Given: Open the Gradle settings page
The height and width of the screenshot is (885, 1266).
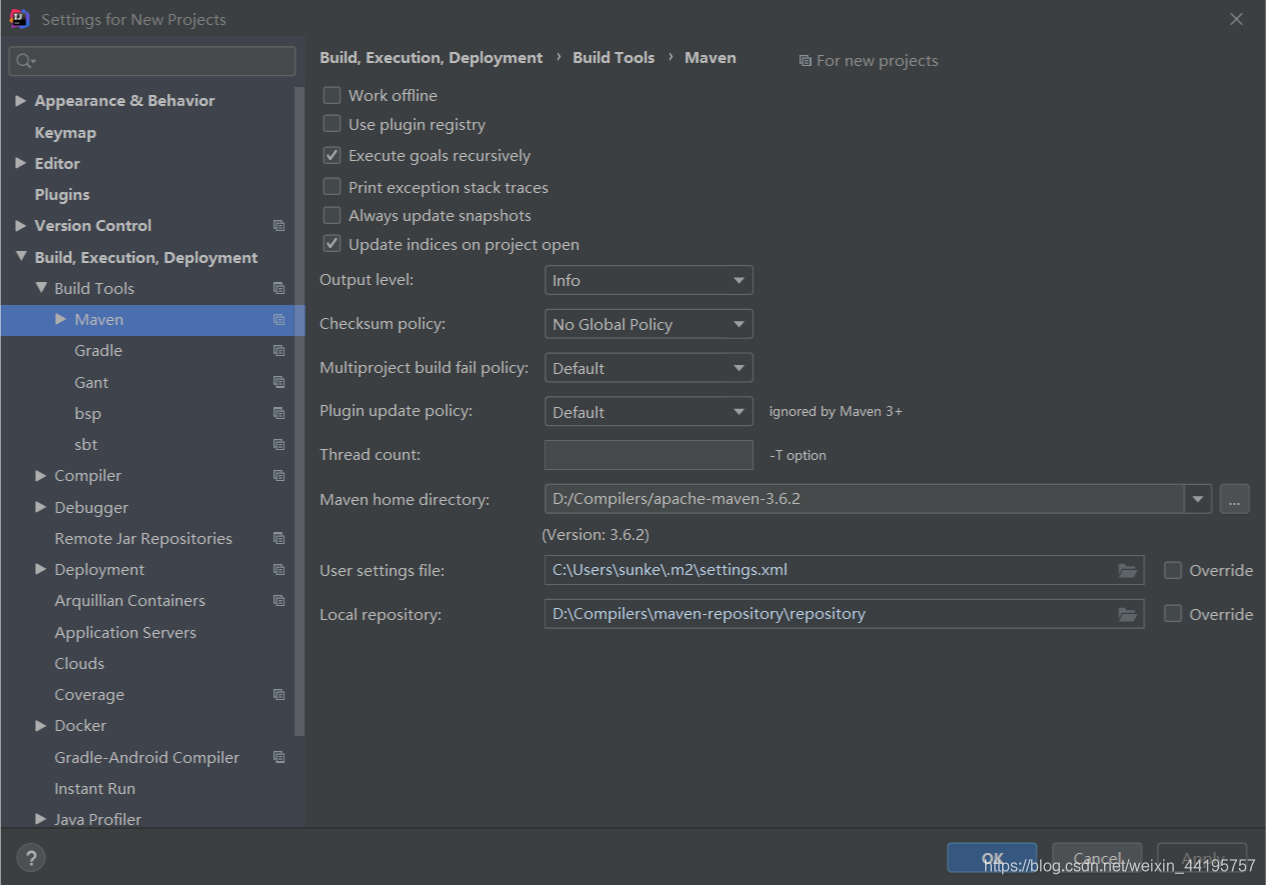Looking at the screenshot, I should (x=98, y=351).
